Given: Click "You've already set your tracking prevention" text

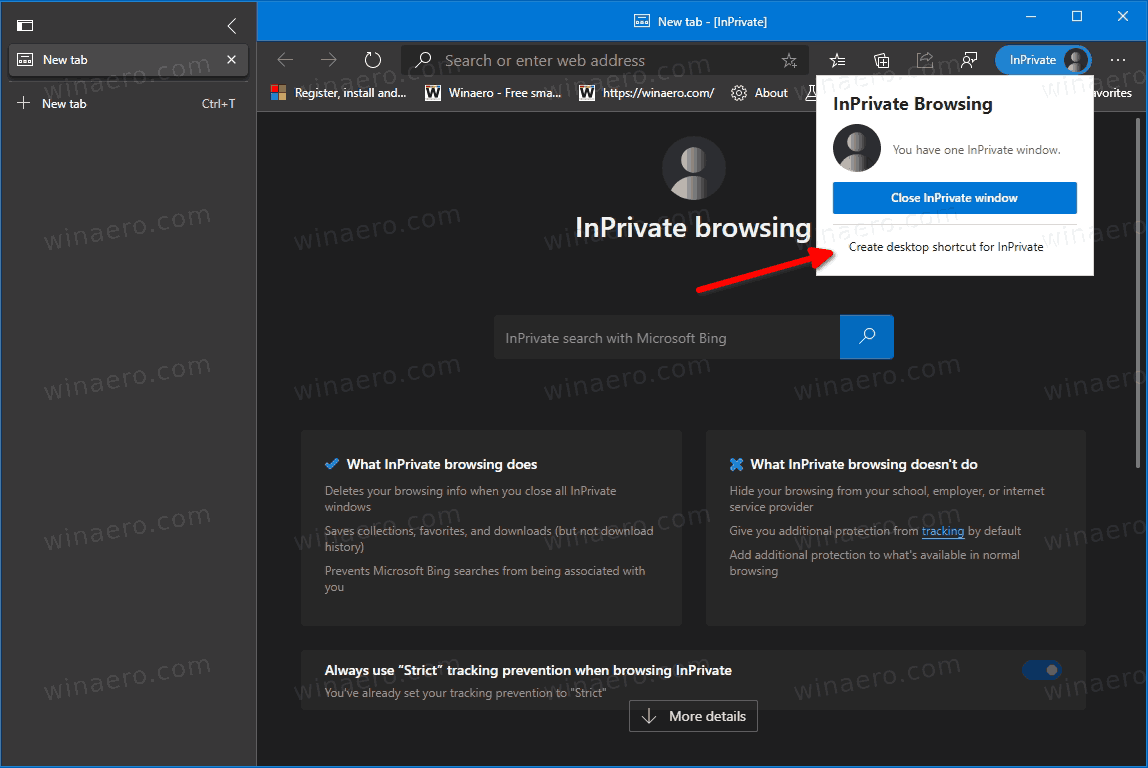Looking at the screenshot, I should click(x=465, y=693).
